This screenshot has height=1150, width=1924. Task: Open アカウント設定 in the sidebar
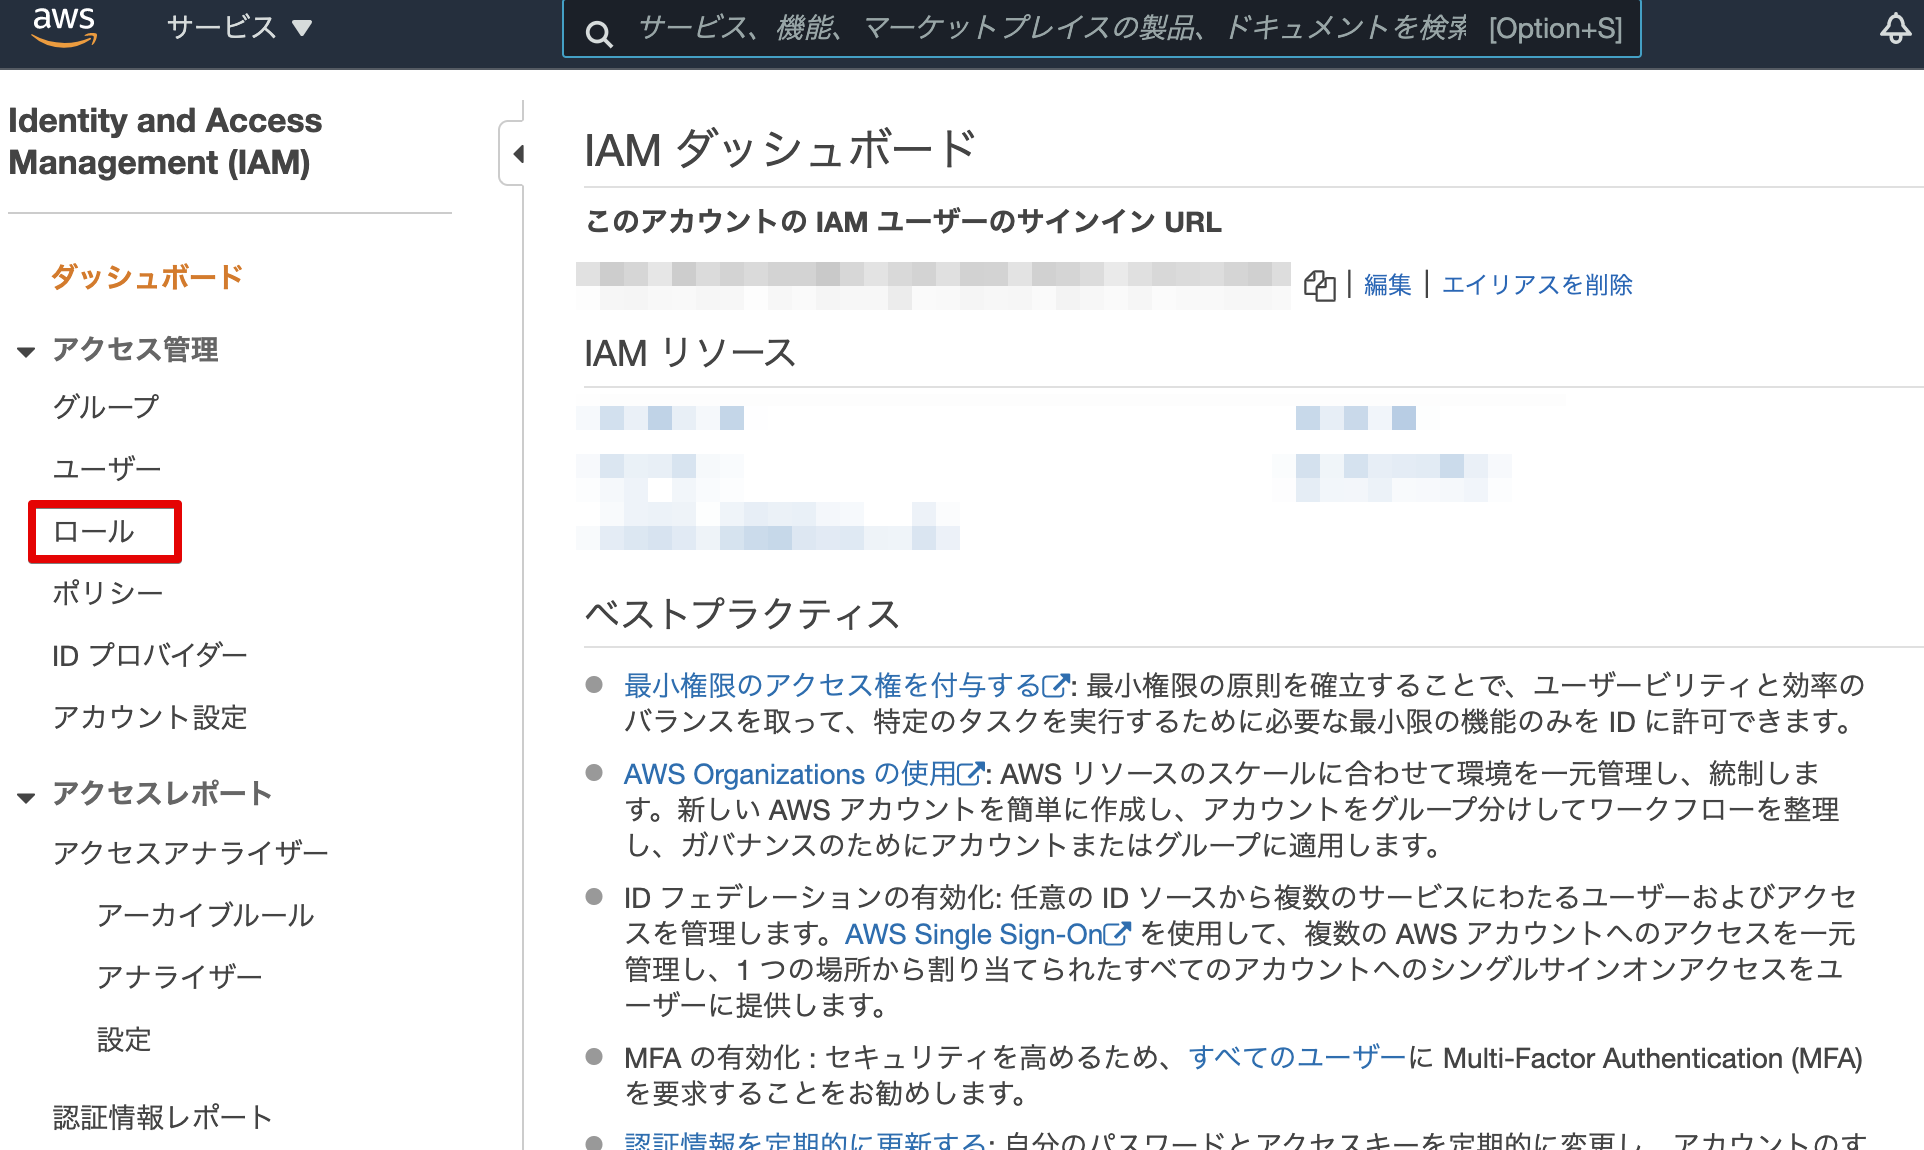[149, 717]
